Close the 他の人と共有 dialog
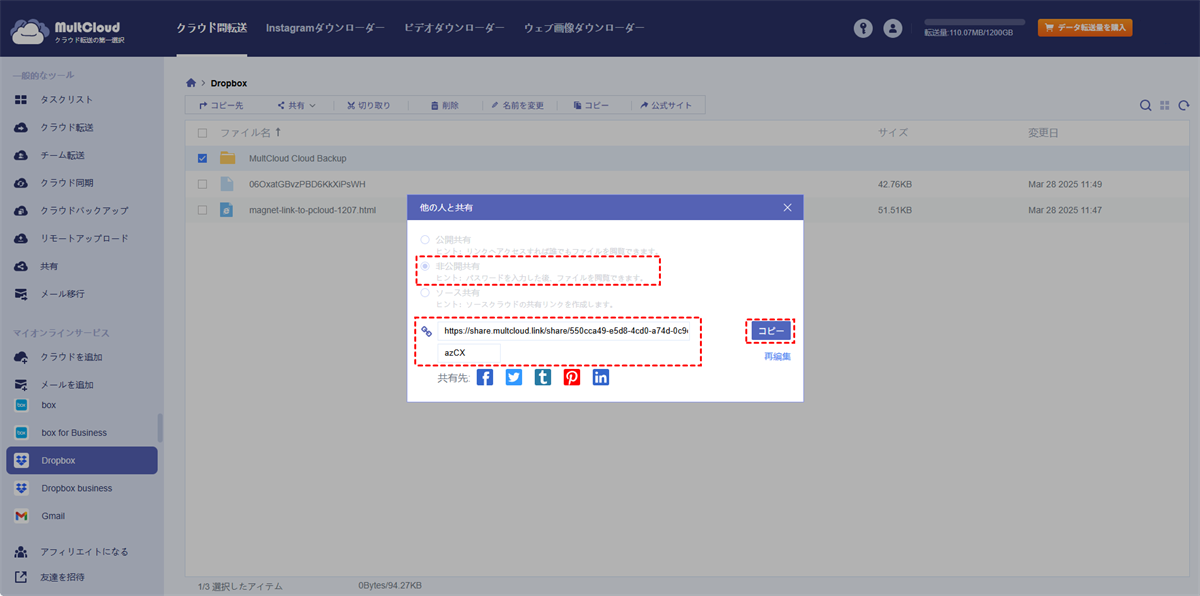Viewport: 1200px width, 596px height. point(787,207)
